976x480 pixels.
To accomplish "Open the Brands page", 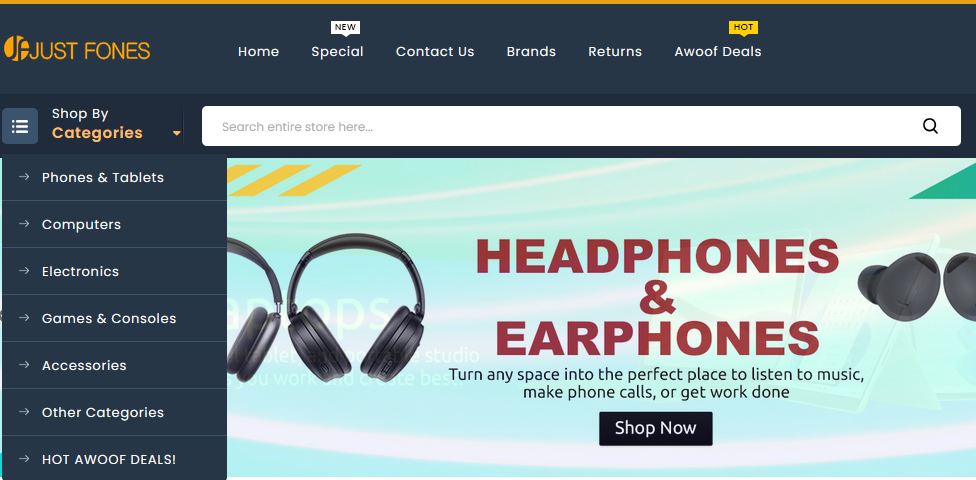I will [531, 52].
